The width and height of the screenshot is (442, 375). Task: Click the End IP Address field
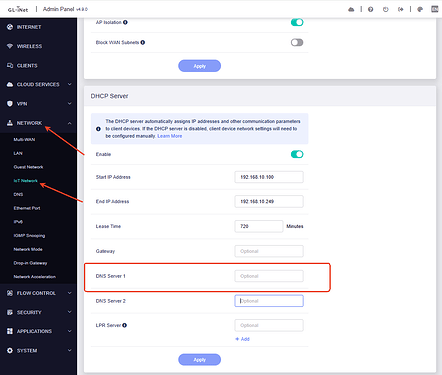click(269, 201)
